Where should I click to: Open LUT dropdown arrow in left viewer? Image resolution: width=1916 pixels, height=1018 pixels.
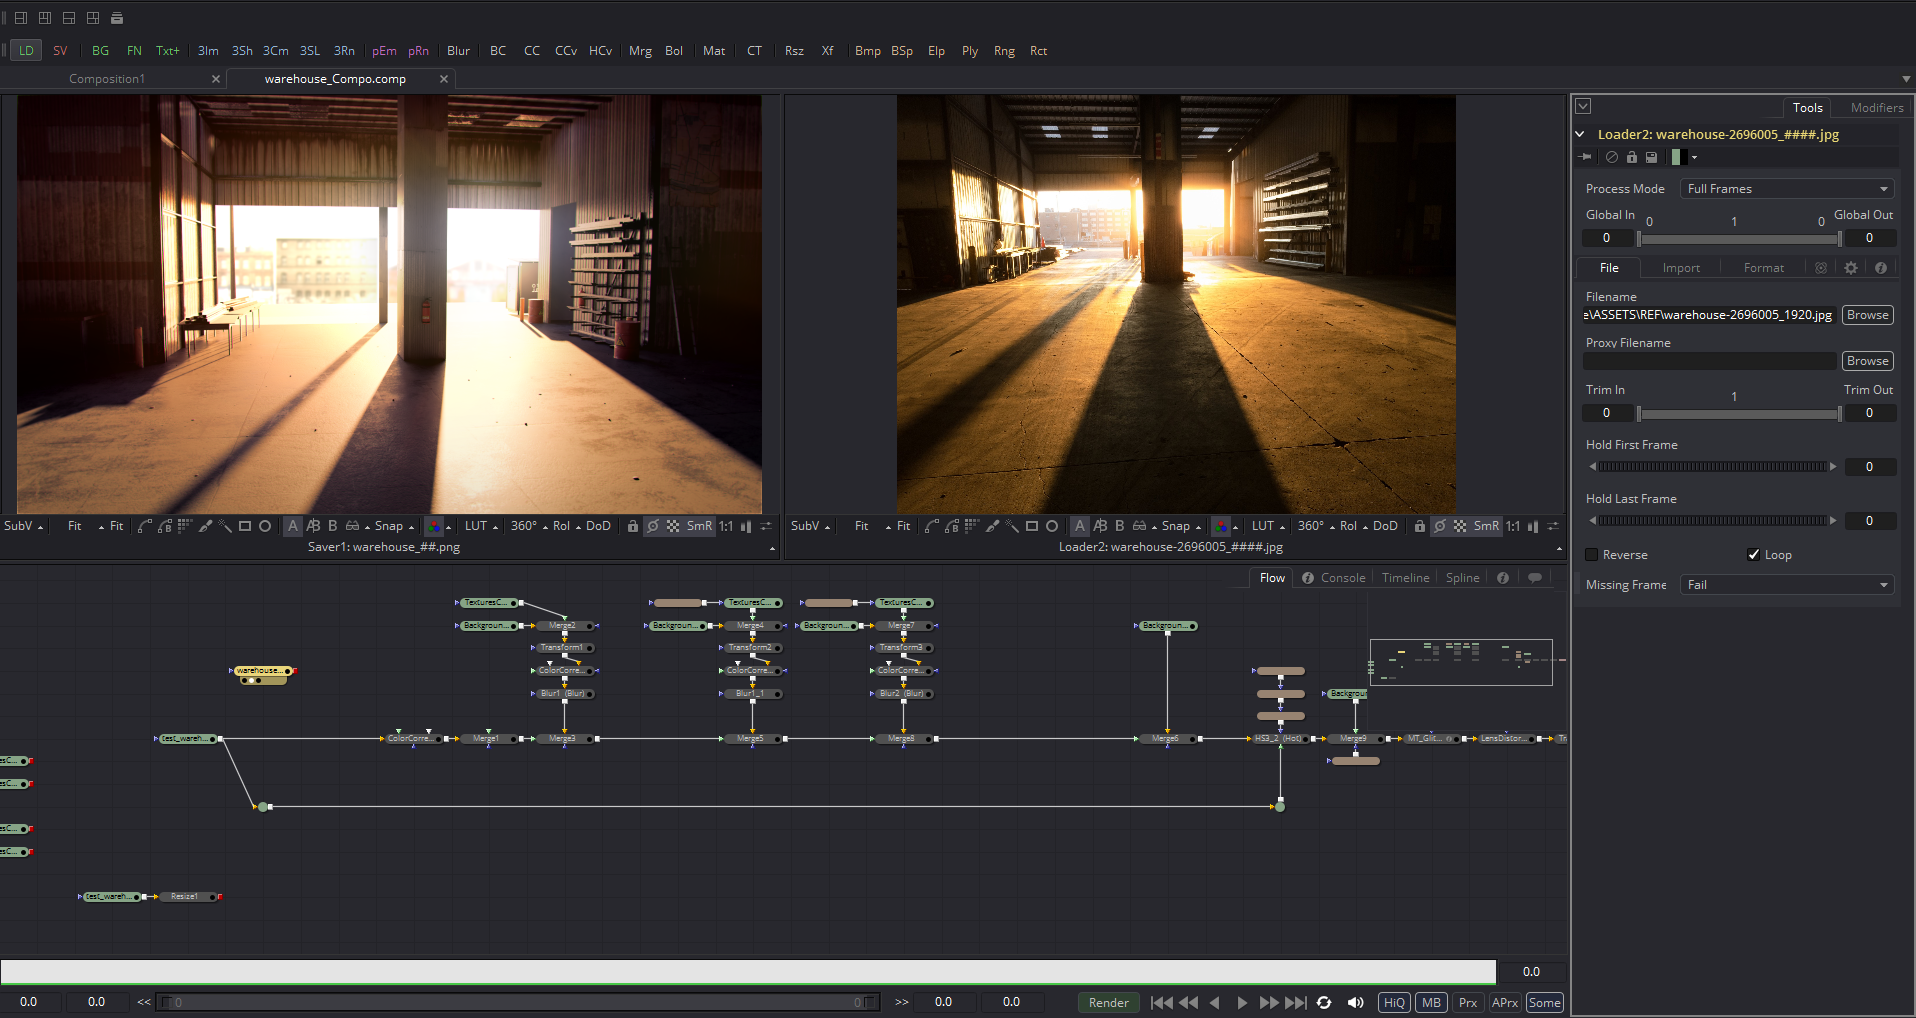(x=496, y=527)
